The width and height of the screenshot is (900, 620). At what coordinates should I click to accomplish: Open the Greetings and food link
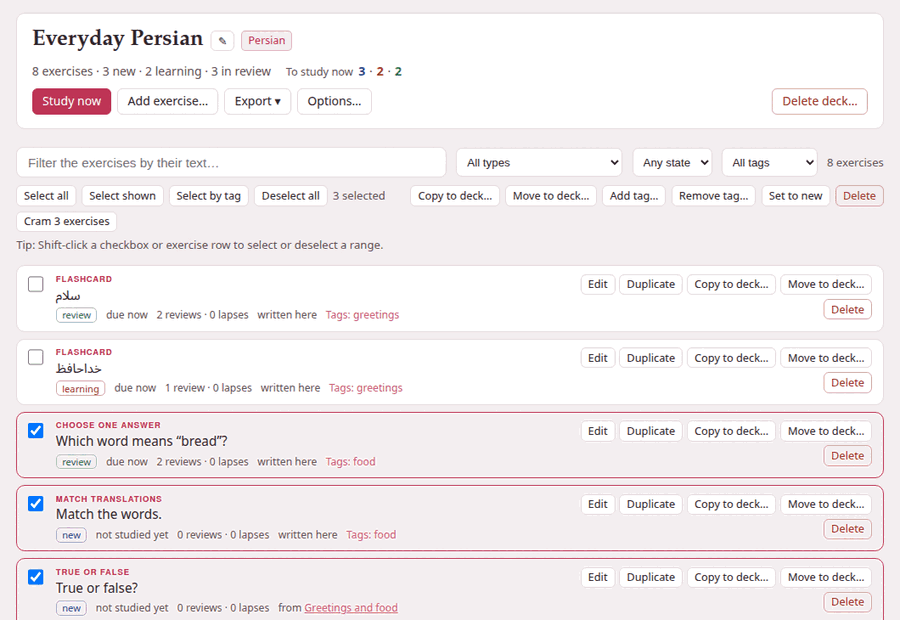pos(351,608)
